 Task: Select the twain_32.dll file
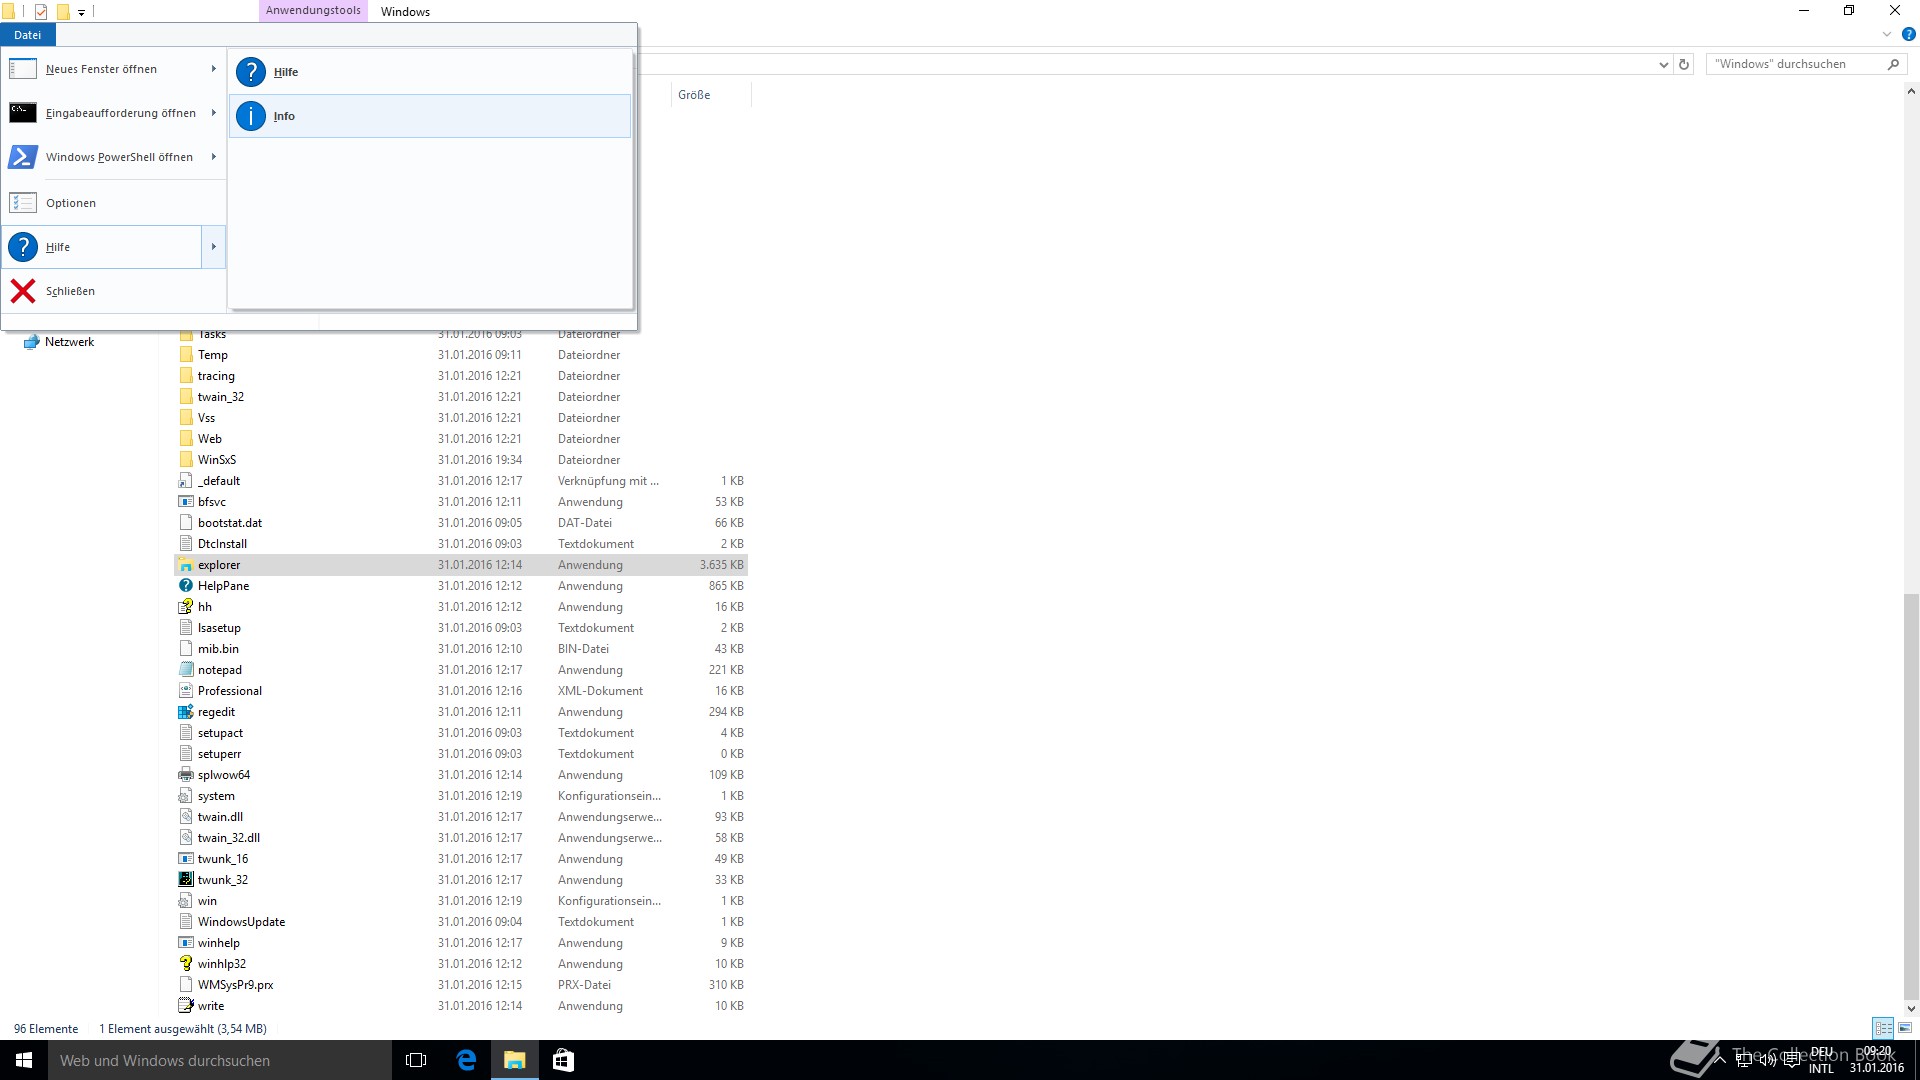[x=229, y=838]
